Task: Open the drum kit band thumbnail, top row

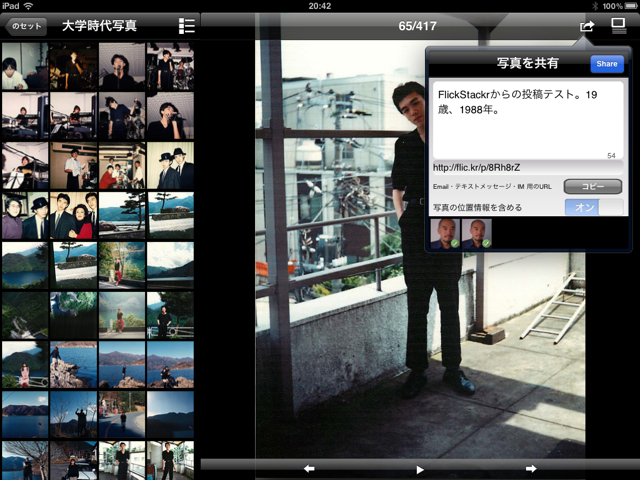Action: 169,66
